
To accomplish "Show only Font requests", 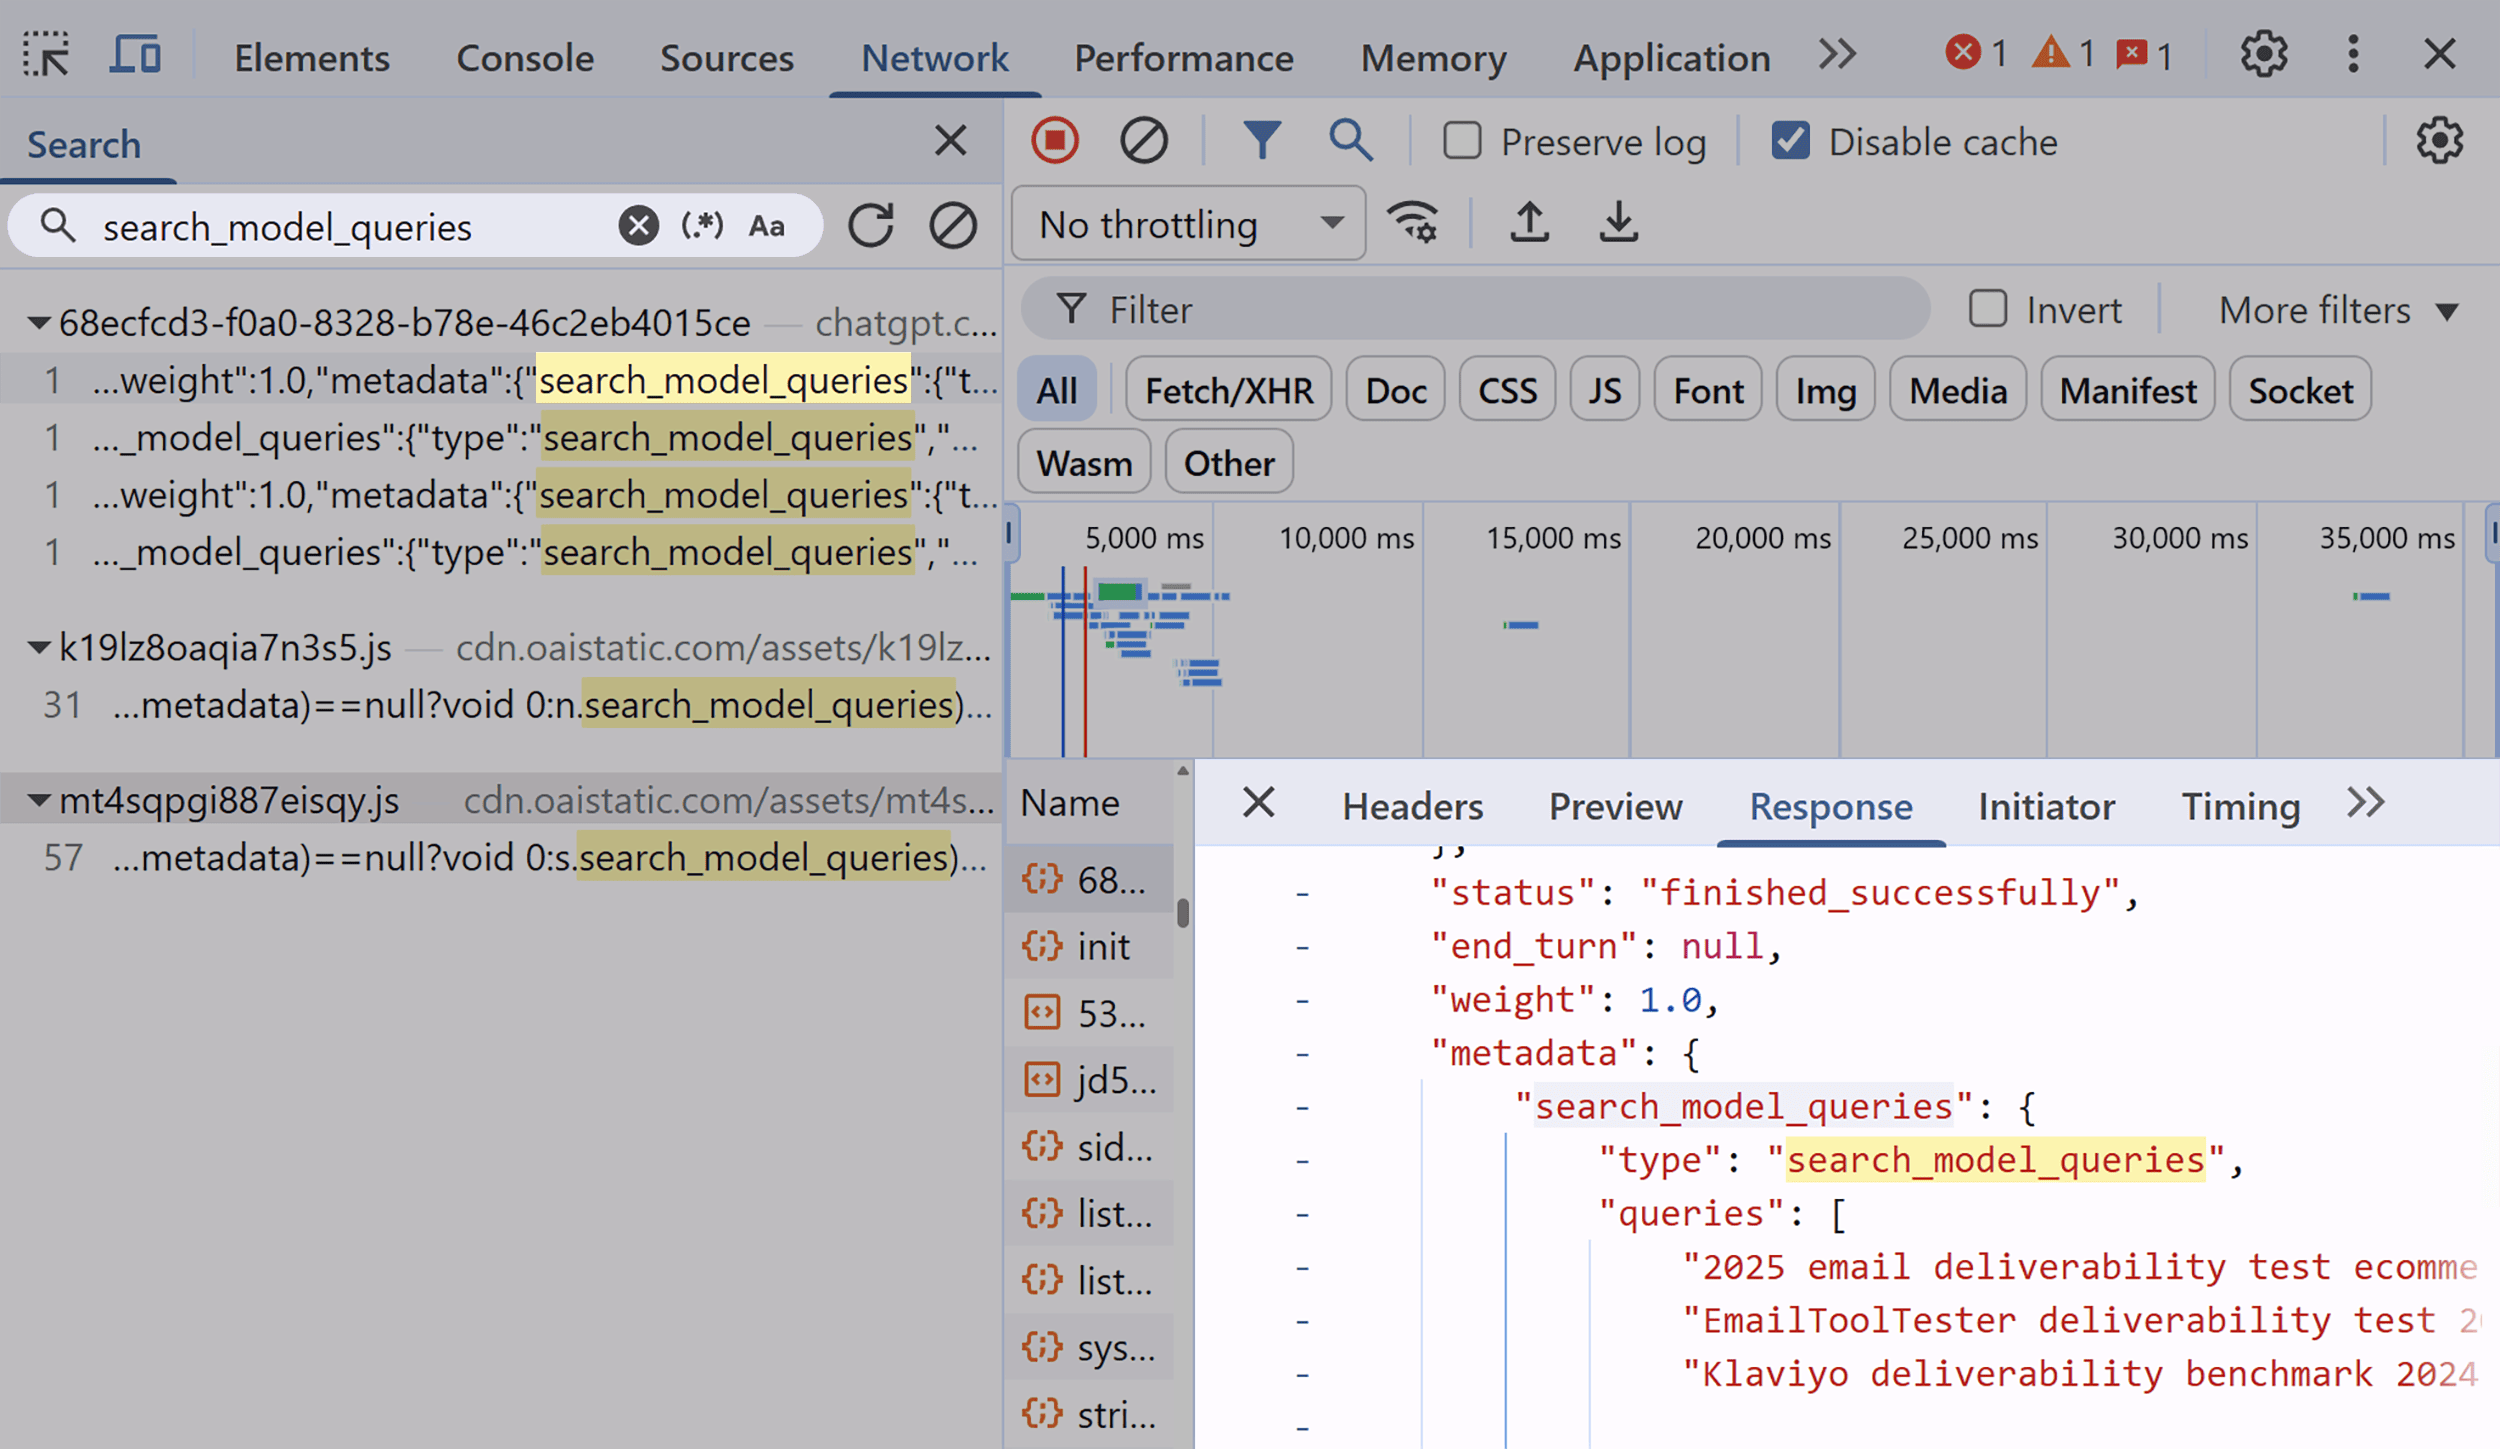I will coord(1707,390).
